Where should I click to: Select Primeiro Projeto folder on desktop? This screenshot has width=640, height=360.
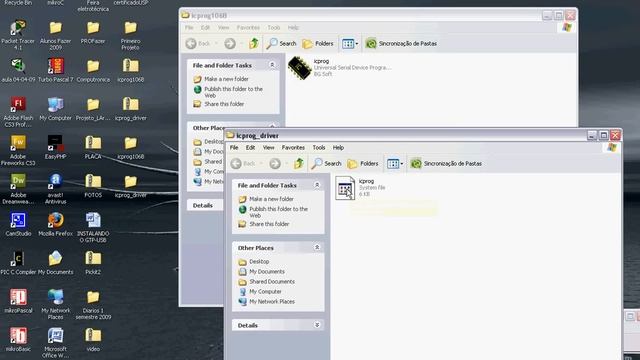[x=131, y=35]
